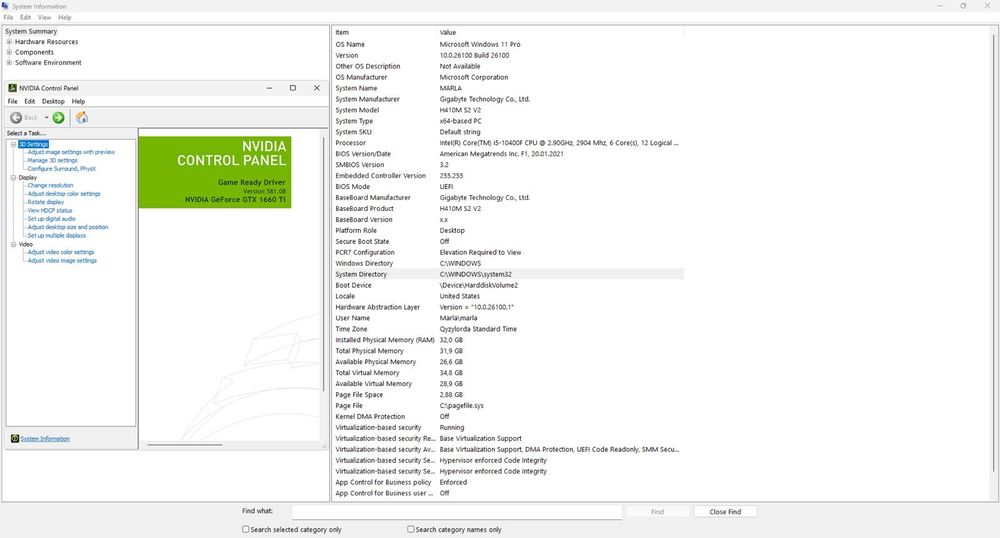Select 'Manage 3D settings' task

coord(52,161)
